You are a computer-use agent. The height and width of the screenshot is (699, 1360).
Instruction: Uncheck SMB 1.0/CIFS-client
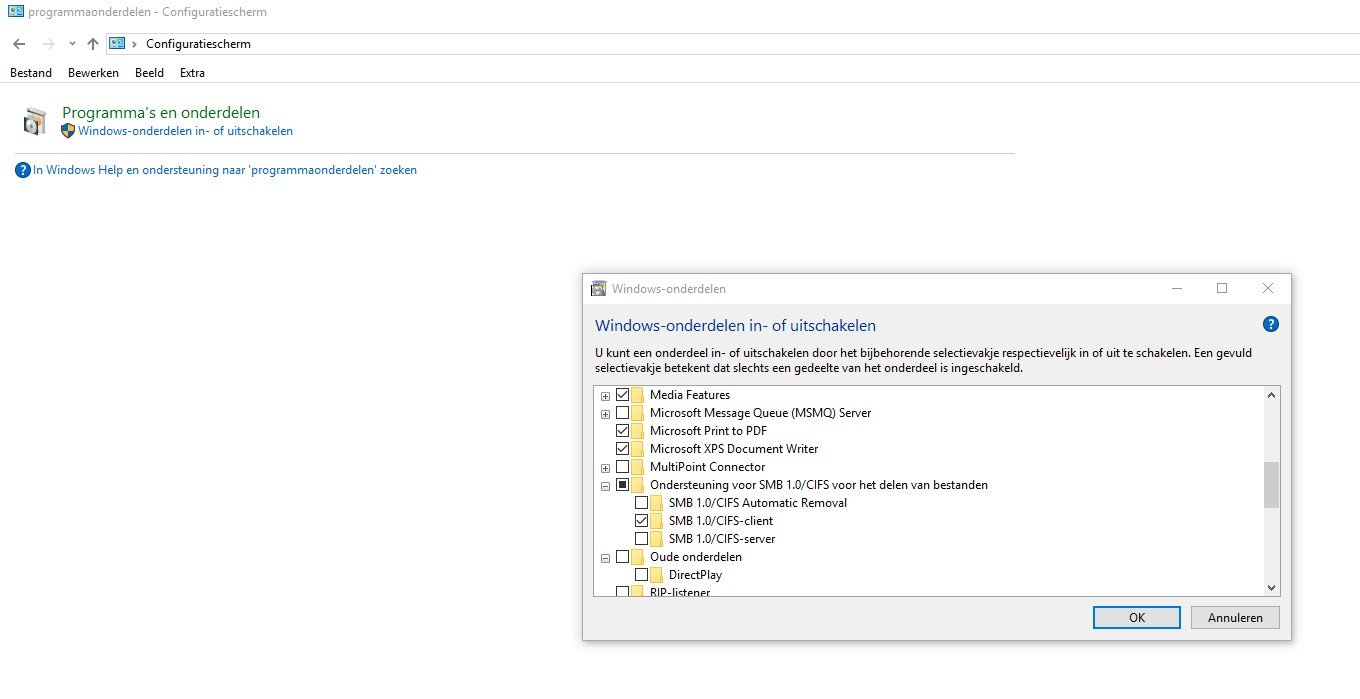click(642, 521)
